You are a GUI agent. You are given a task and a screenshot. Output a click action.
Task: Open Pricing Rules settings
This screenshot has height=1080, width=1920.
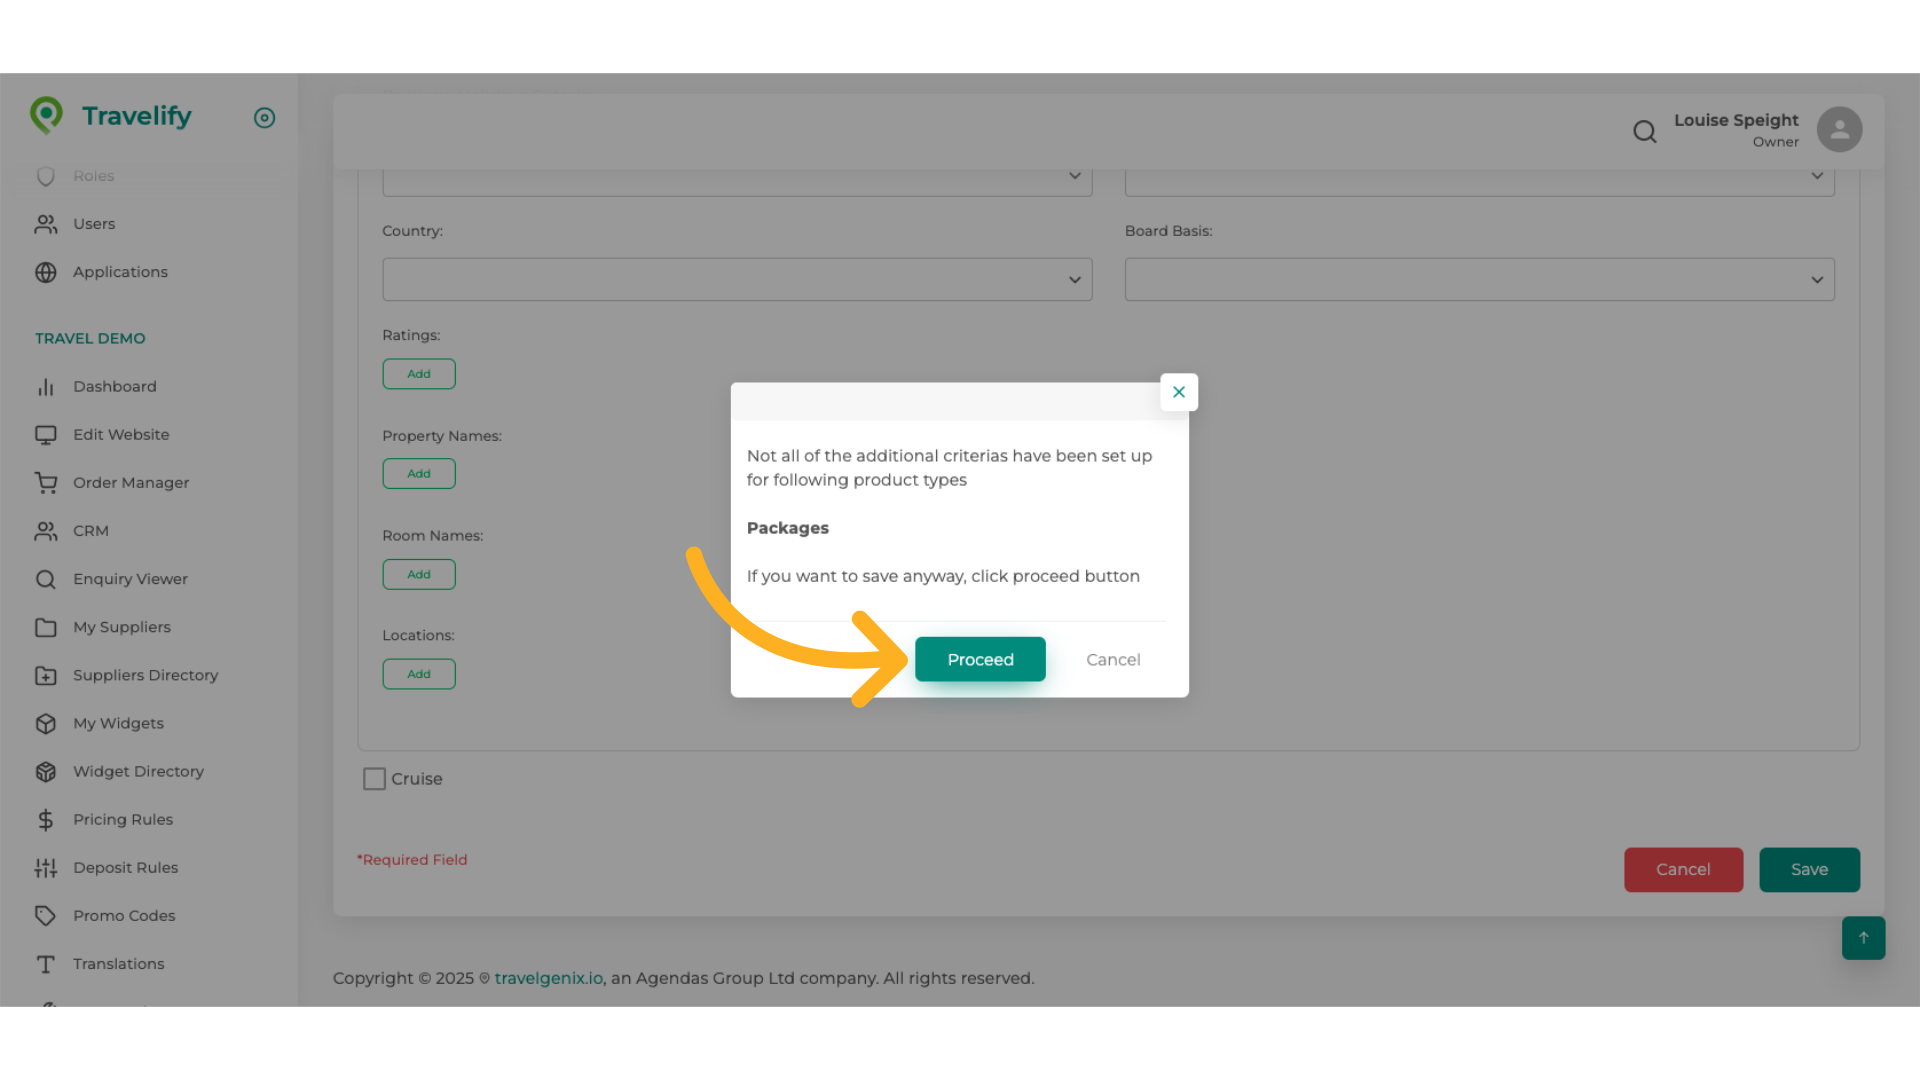pos(122,819)
